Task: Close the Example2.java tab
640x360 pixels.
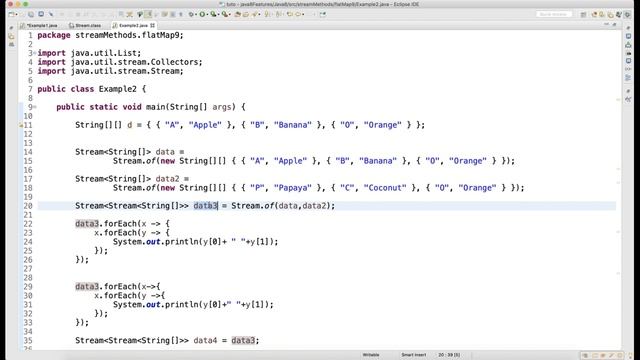Action: (x=152, y=25)
